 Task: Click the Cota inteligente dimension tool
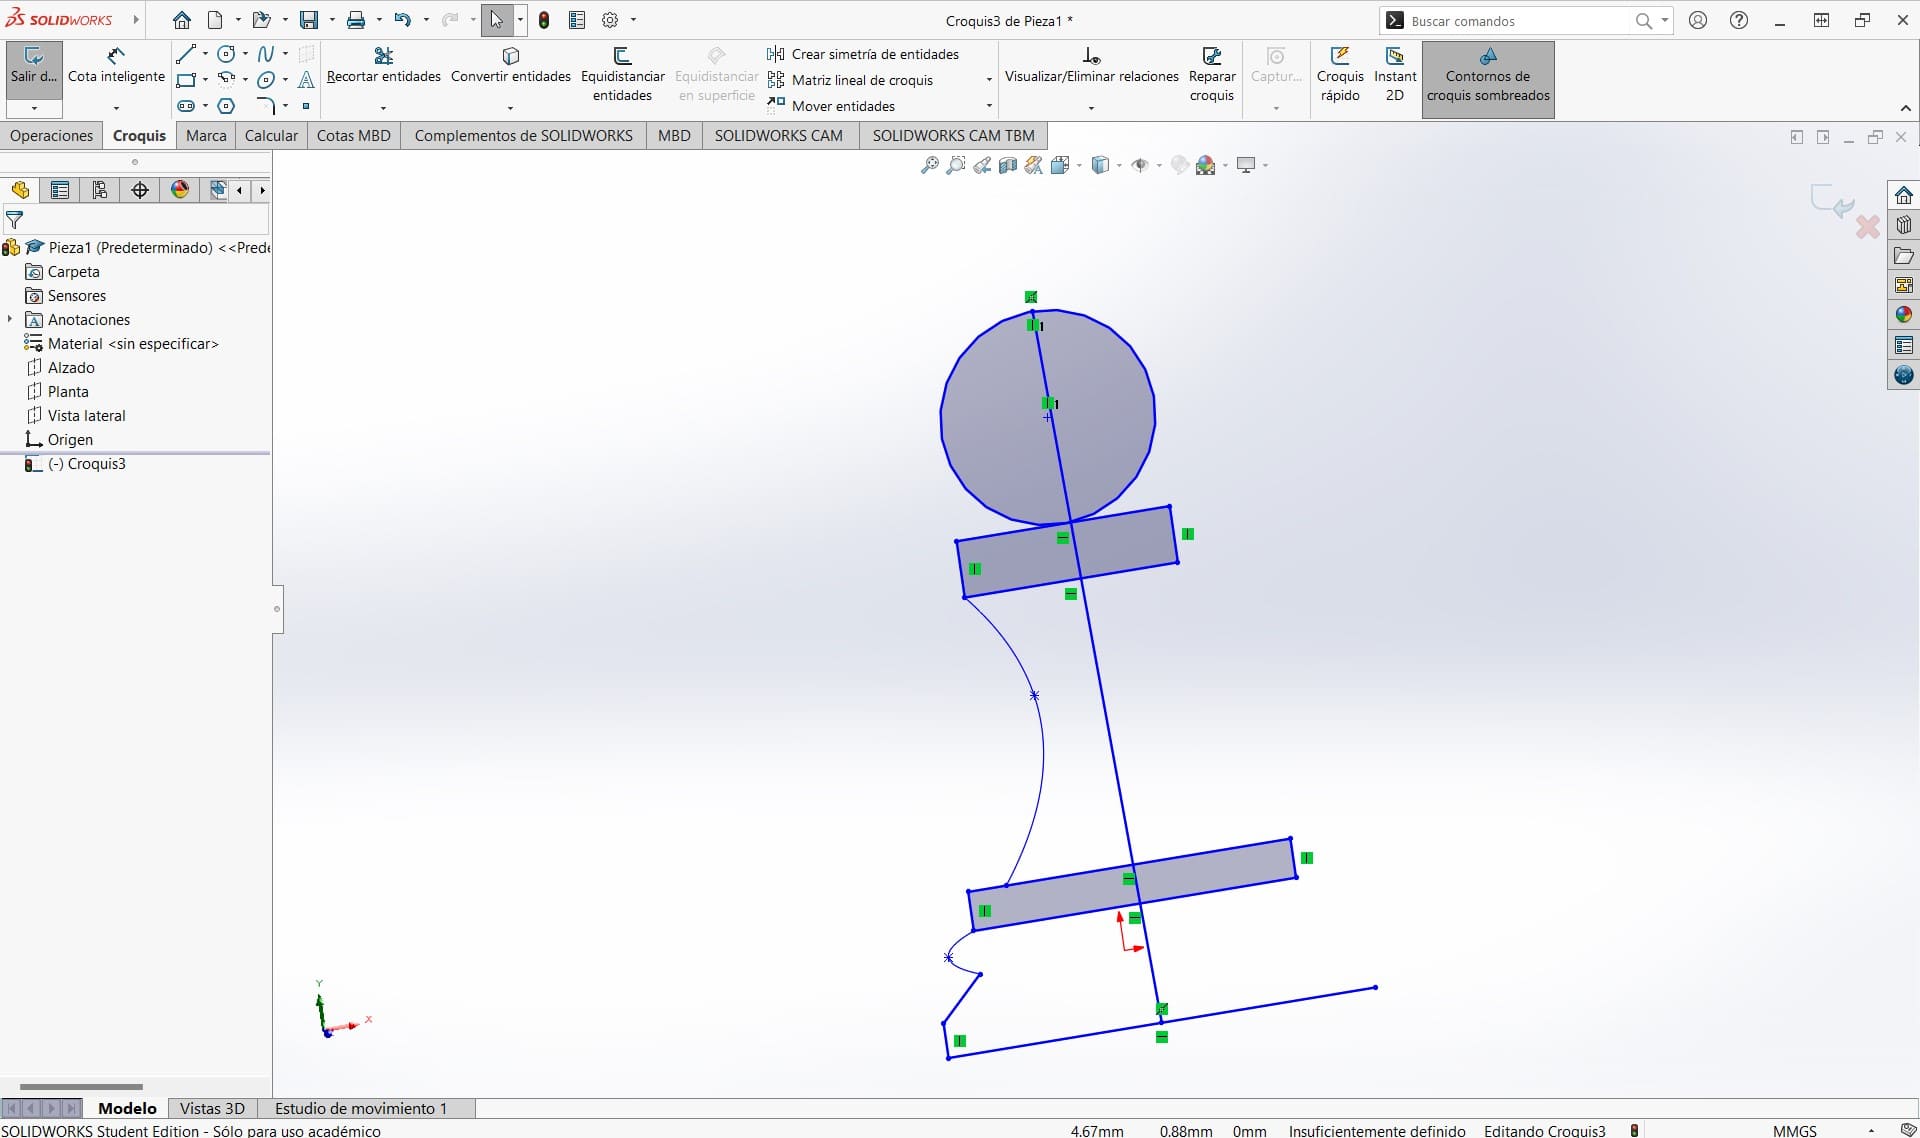(116, 66)
